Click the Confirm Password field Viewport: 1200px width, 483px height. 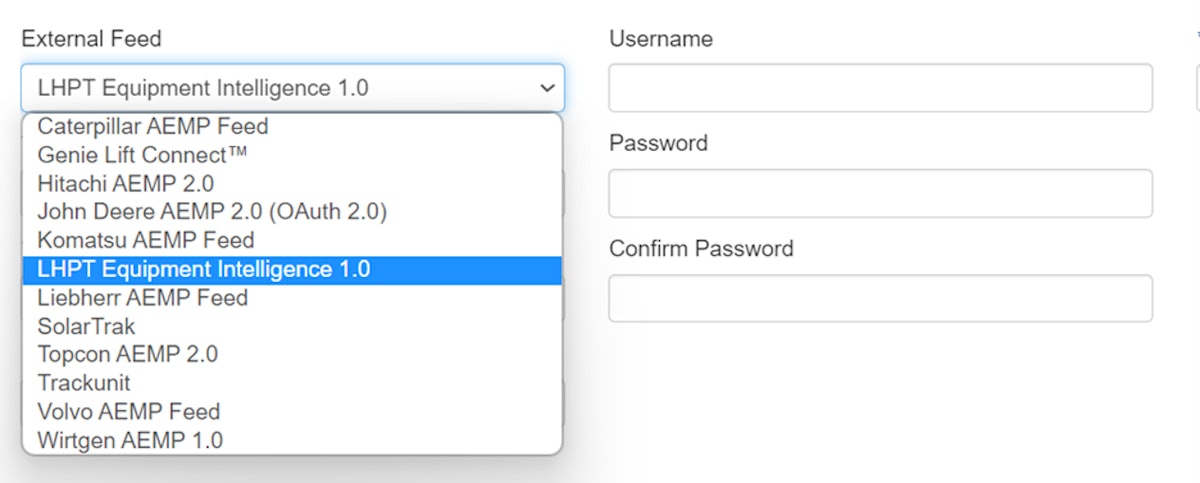point(880,298)
